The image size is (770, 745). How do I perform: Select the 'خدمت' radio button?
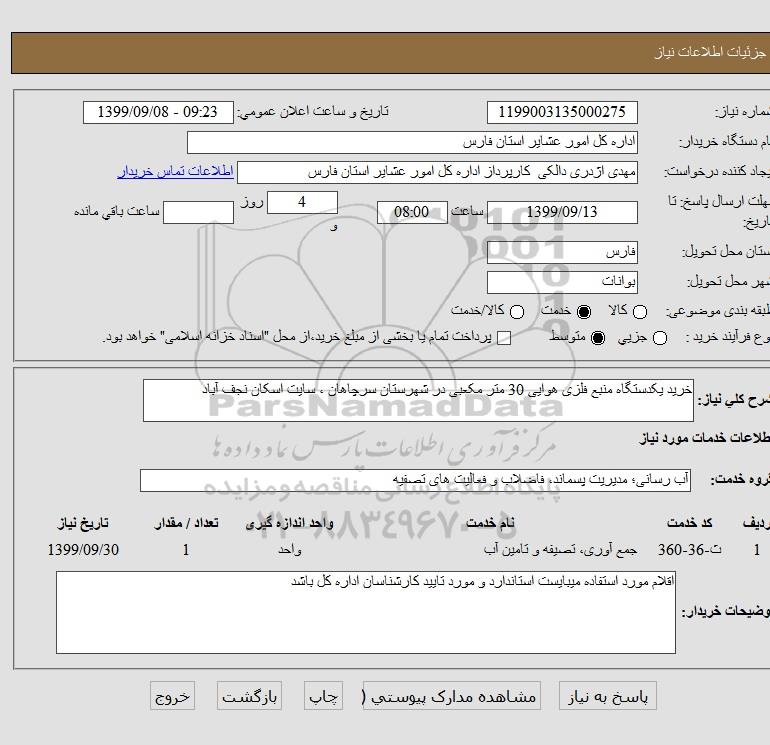(x=584, y=312)
